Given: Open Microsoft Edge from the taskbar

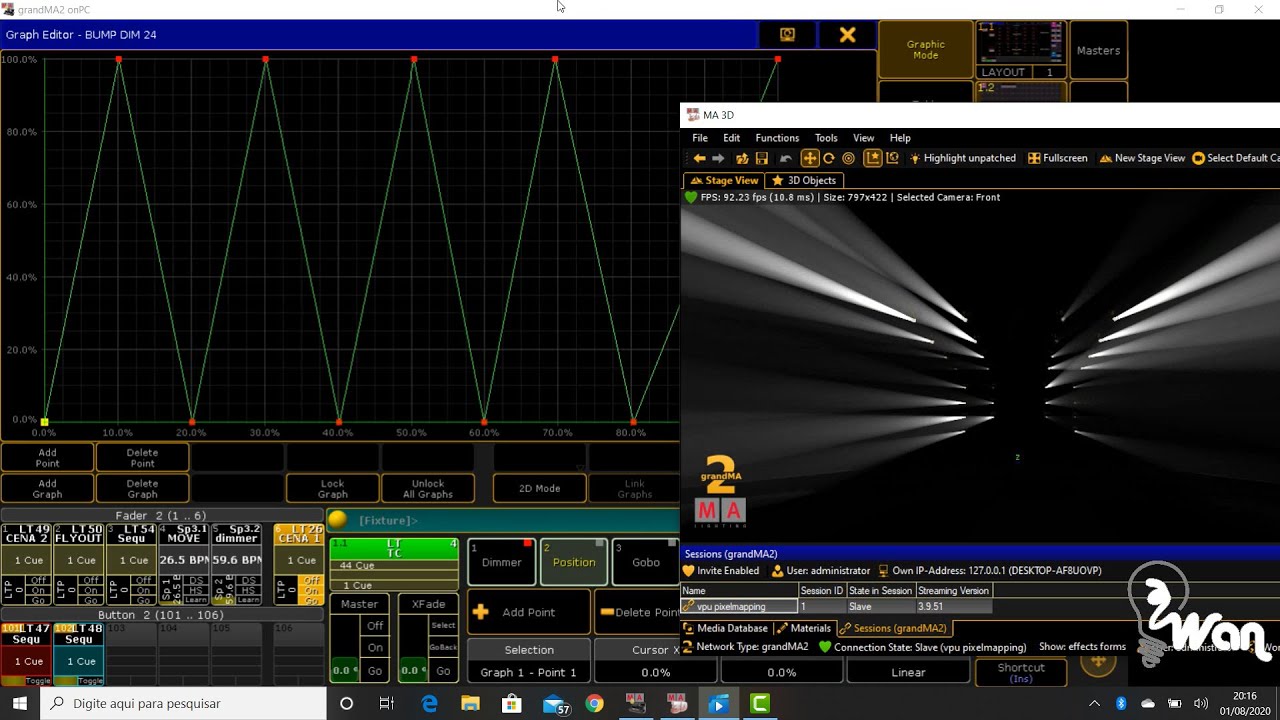Looking at the screenshot, I should coord(430,704).
